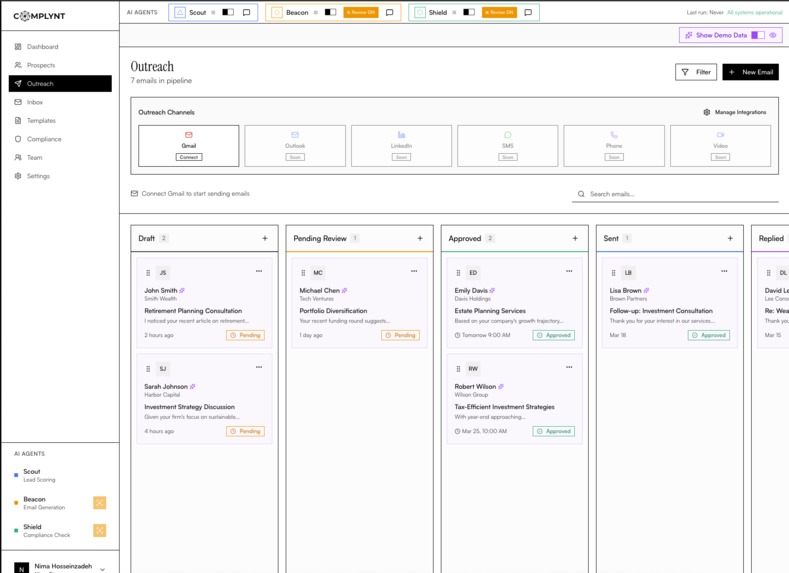Click the New Email button

pos(750,72)
